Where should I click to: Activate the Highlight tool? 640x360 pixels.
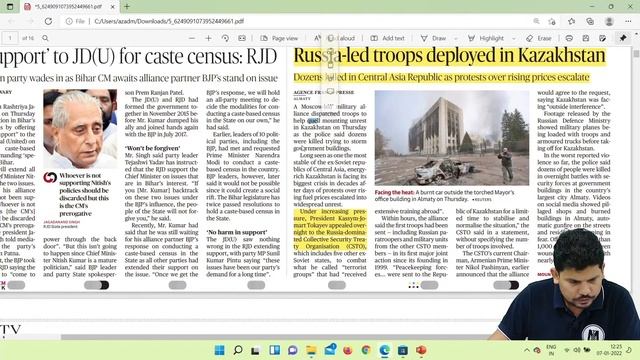486,38
